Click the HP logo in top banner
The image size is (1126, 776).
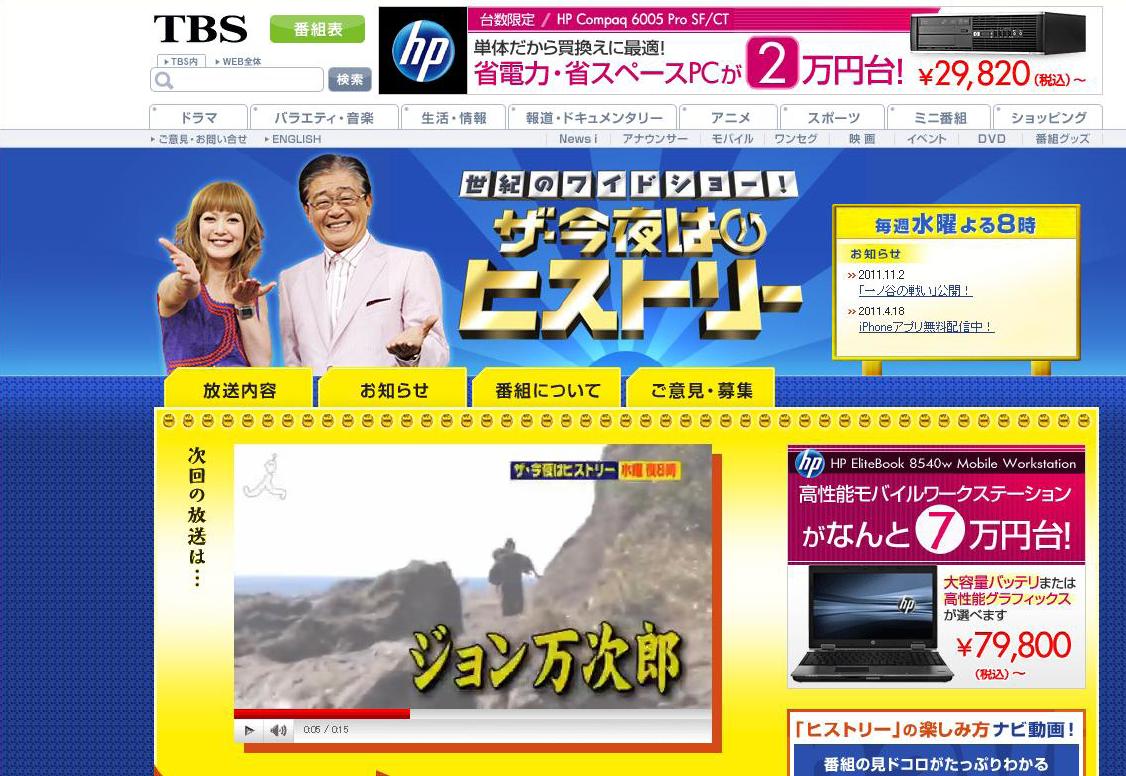pos(423,50)
